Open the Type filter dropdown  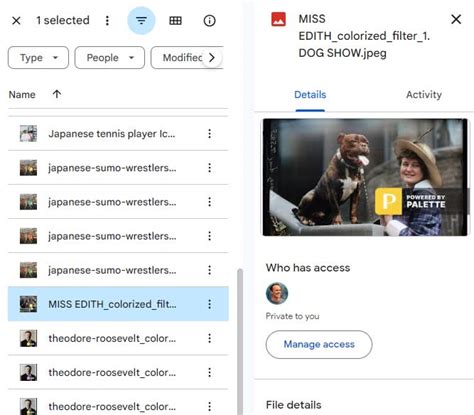38,58
